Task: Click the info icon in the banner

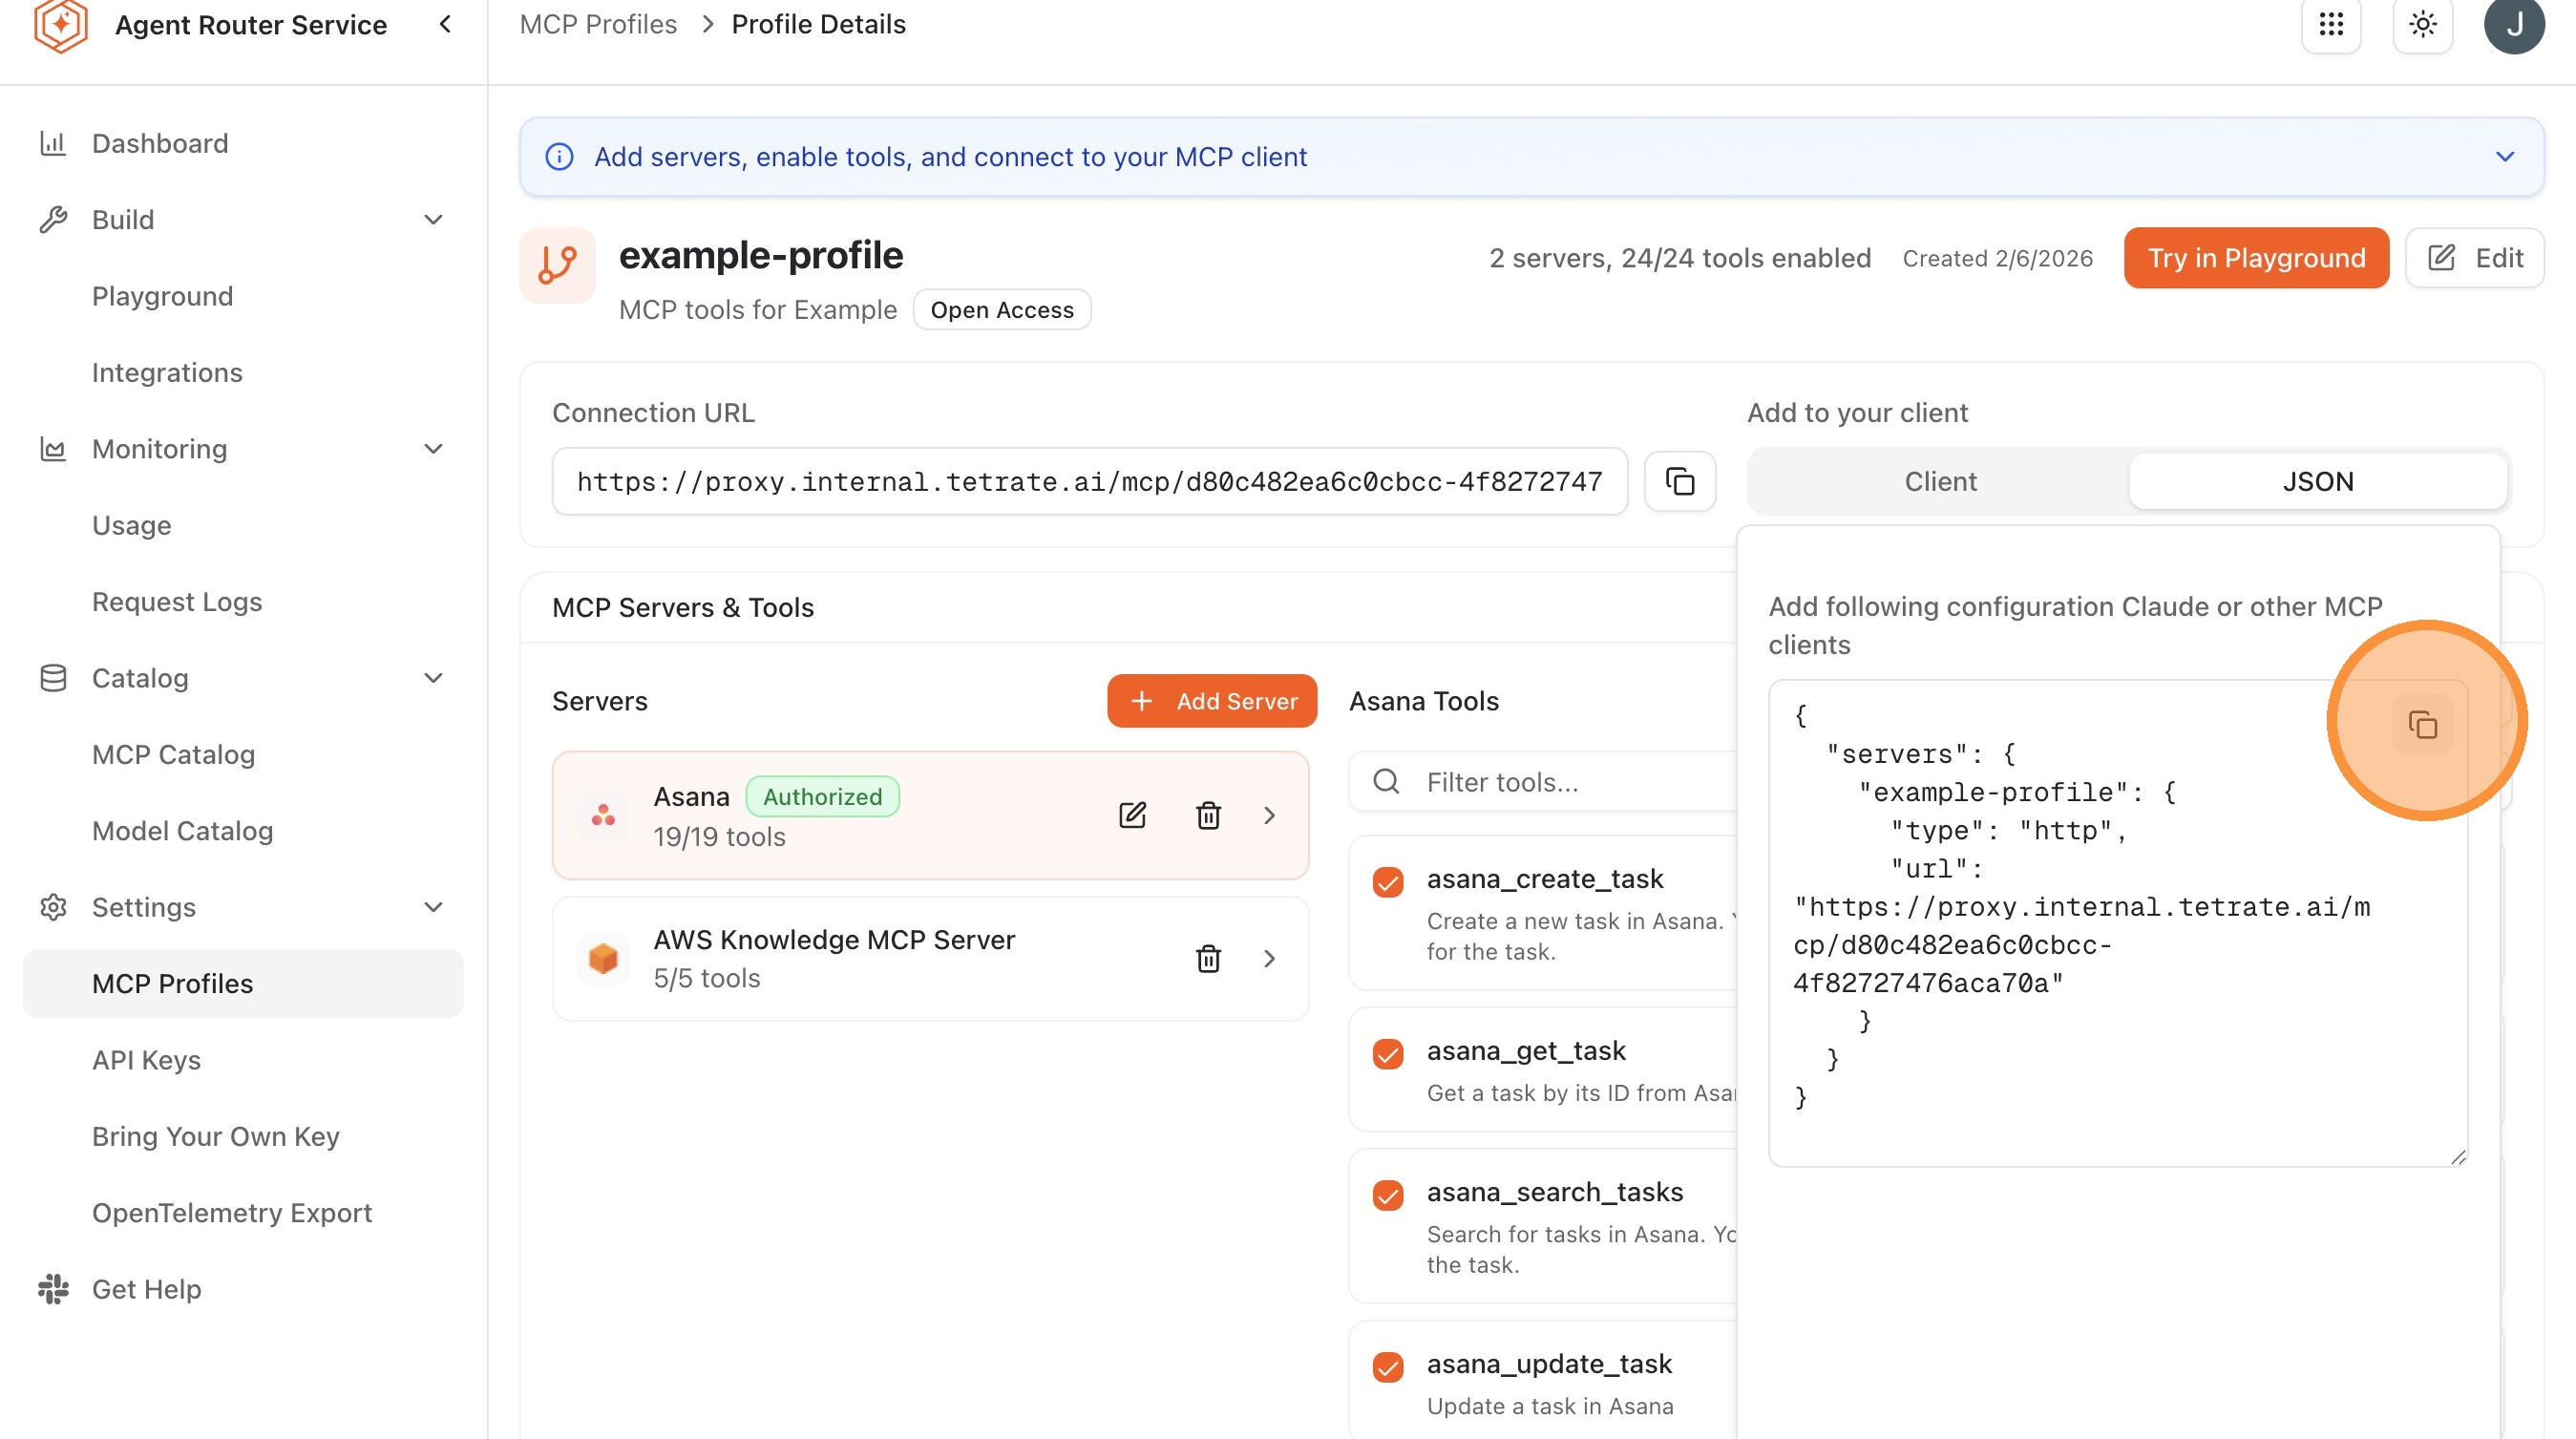Action: 559,157
